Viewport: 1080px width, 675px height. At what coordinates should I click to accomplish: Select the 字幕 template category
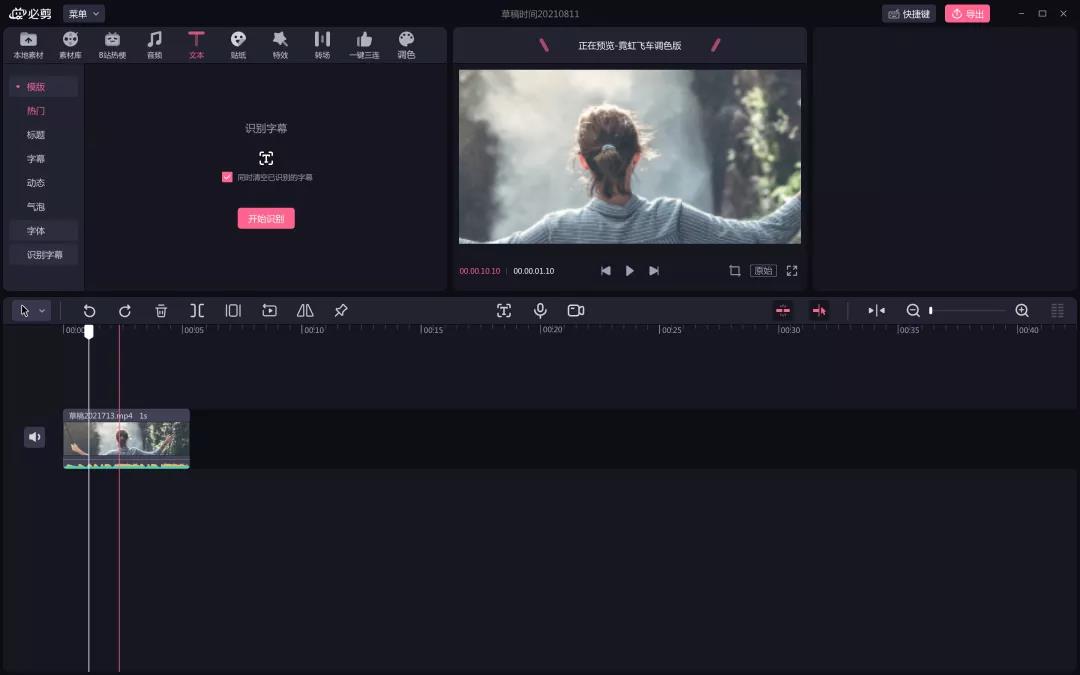point(36,159)
